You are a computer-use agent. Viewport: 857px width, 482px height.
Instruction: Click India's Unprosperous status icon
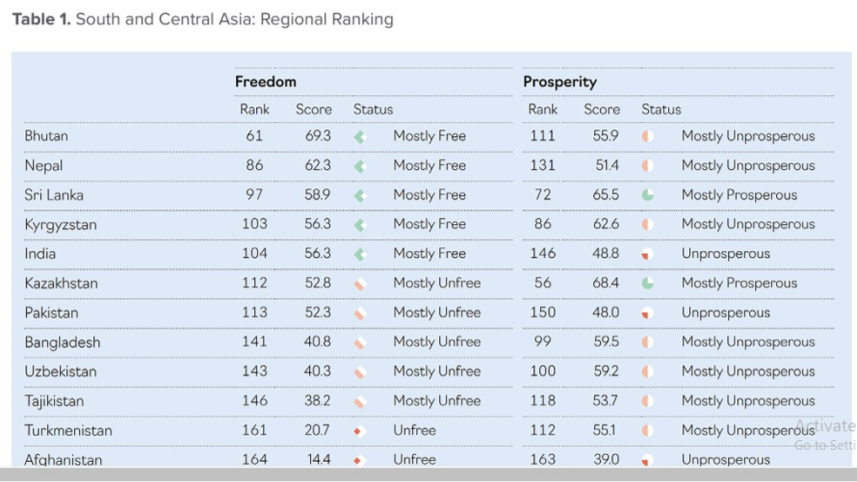pyautogui.click(x=648, y=254)
